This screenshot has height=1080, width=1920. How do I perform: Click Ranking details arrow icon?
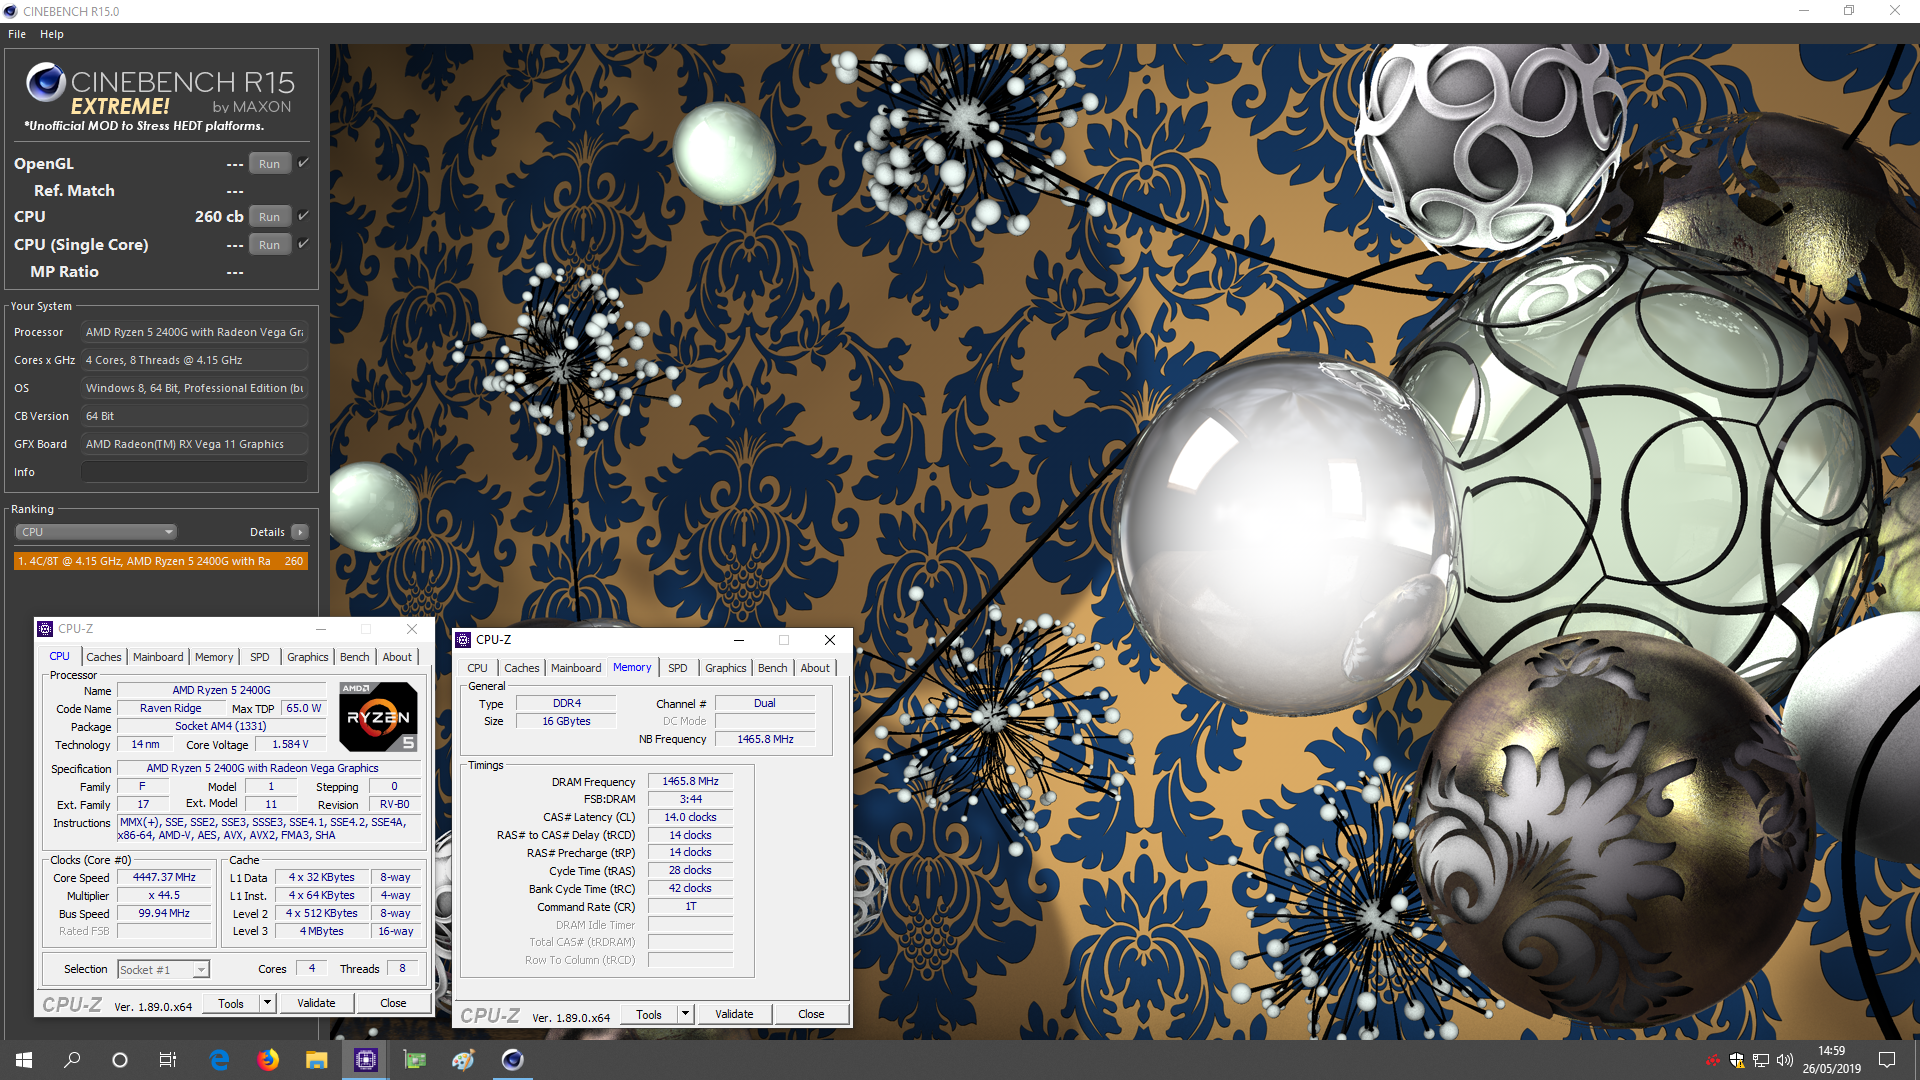pyautogui.click(x=300, y=532)
